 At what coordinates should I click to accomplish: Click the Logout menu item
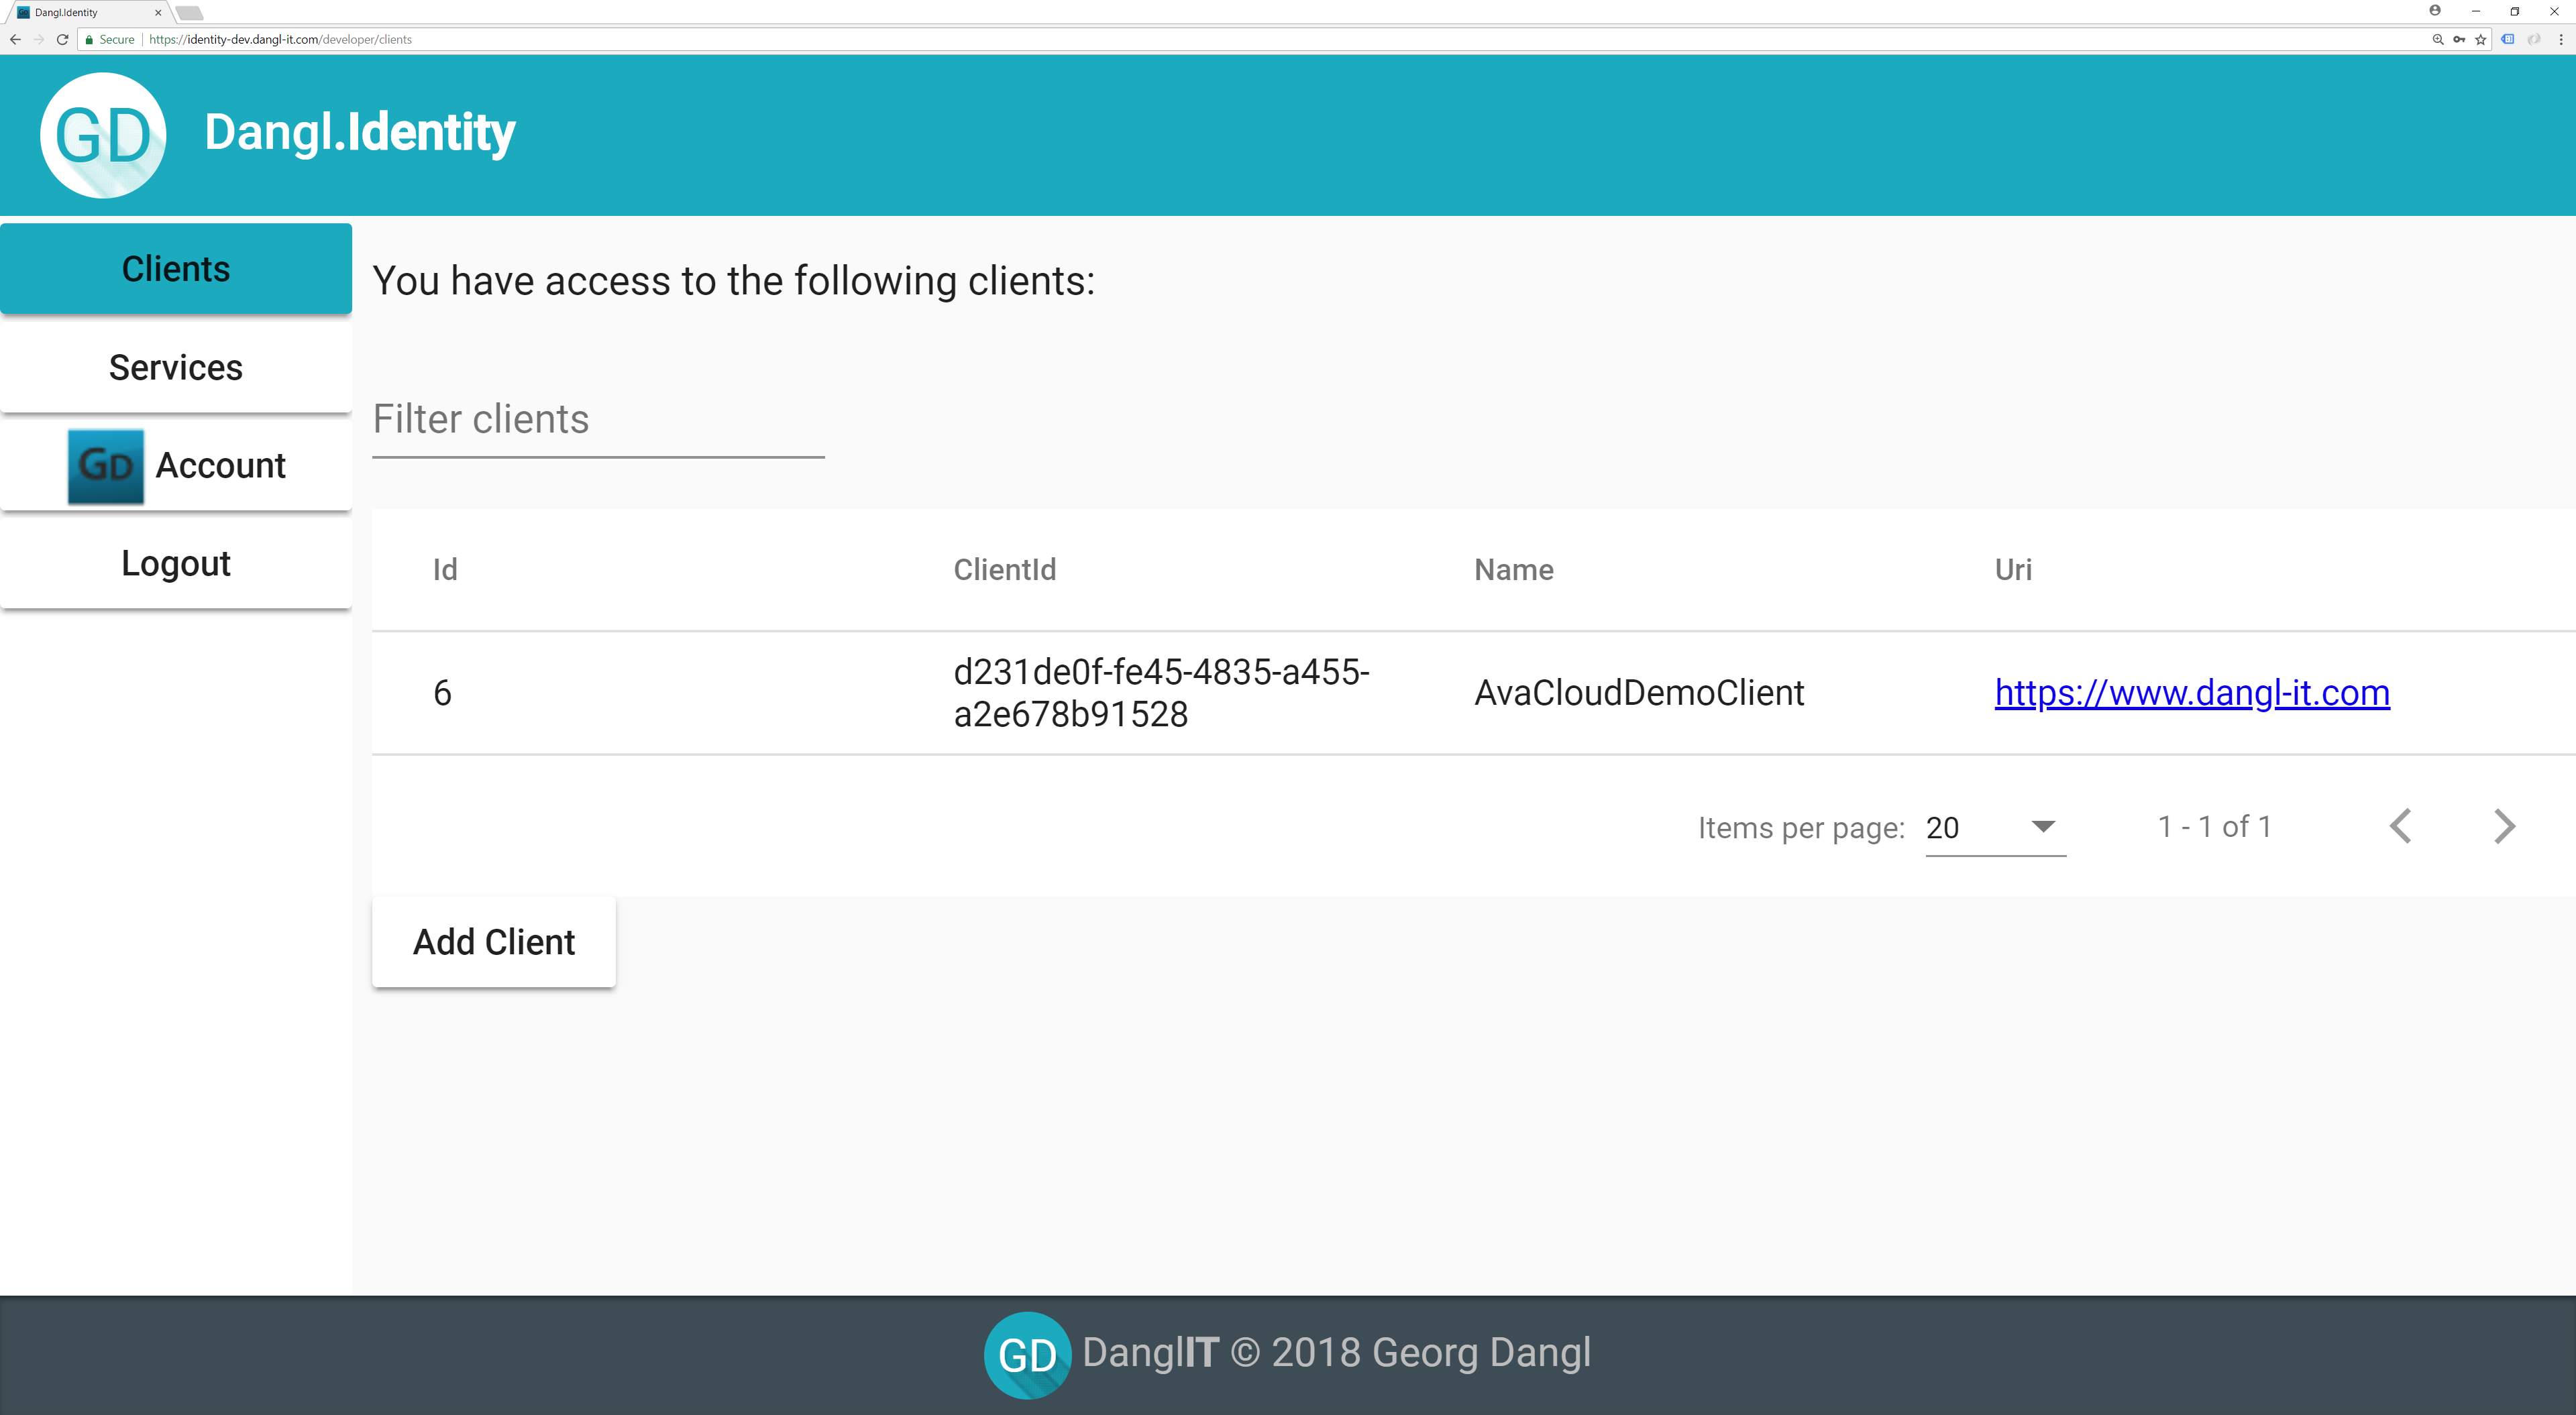click(174, 563)
